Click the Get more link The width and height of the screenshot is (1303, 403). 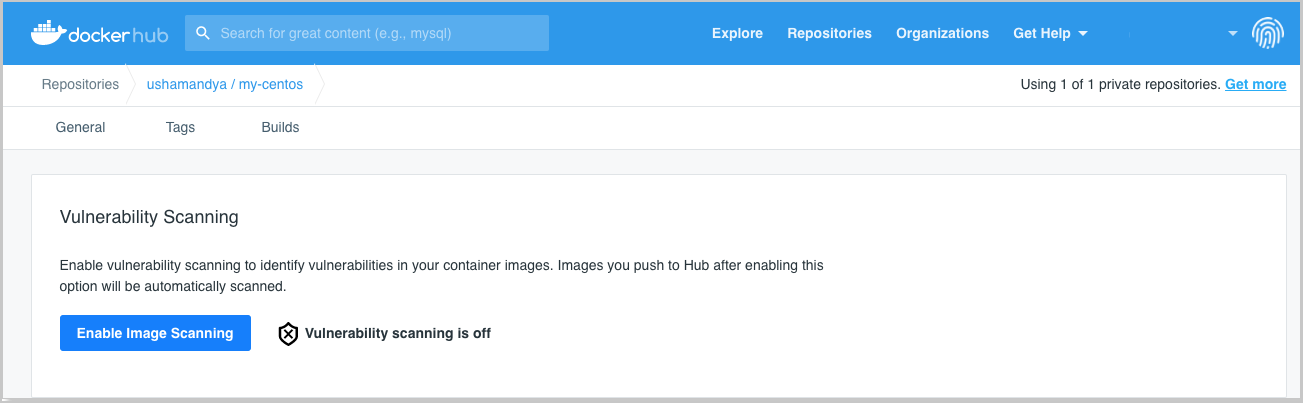(x=1255, y=84)
